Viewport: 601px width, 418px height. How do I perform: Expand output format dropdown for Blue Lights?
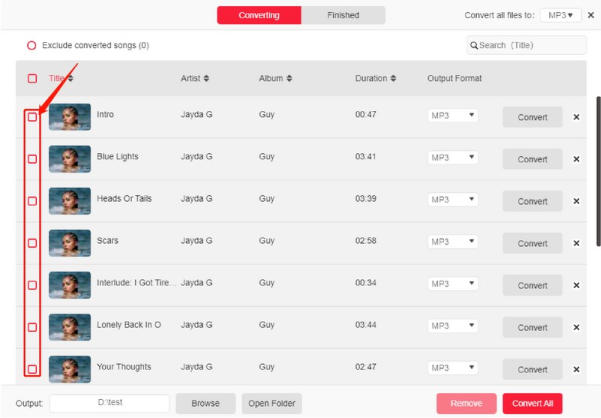pyautogui.click(x=452, y=158)
